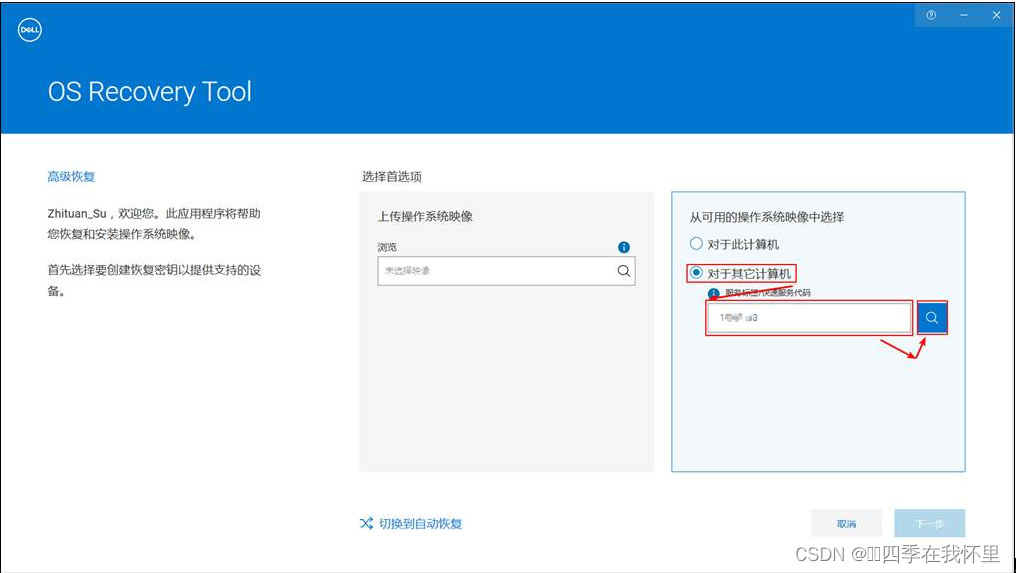Click the shuffle icon beside 切换到自动恢复
The height and width of the screenshot is (573, 1016).
coord(366,523)
